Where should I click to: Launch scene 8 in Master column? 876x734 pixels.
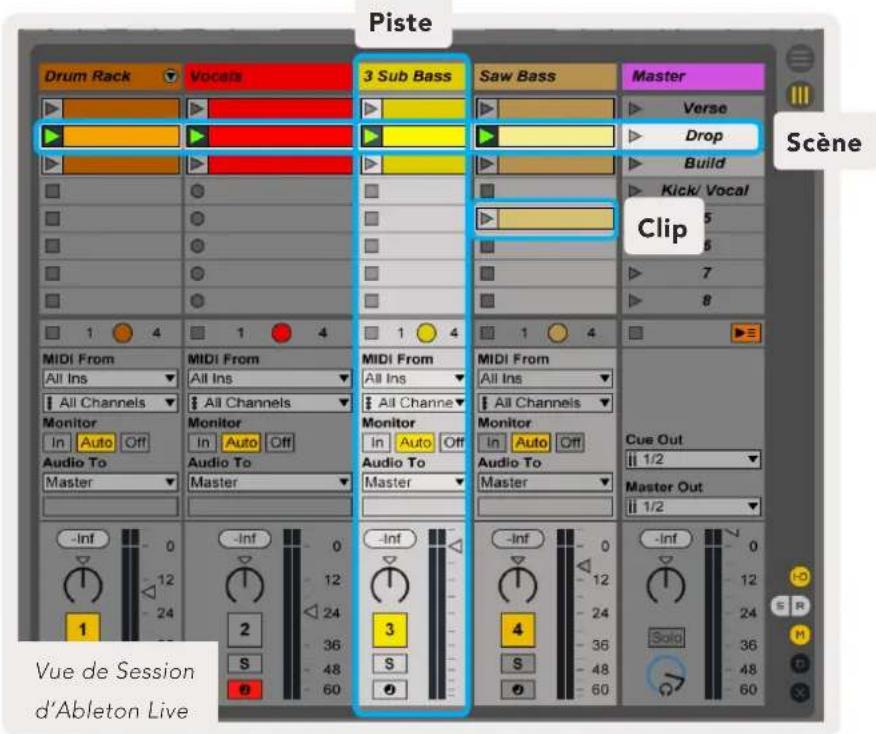[635, 301]
